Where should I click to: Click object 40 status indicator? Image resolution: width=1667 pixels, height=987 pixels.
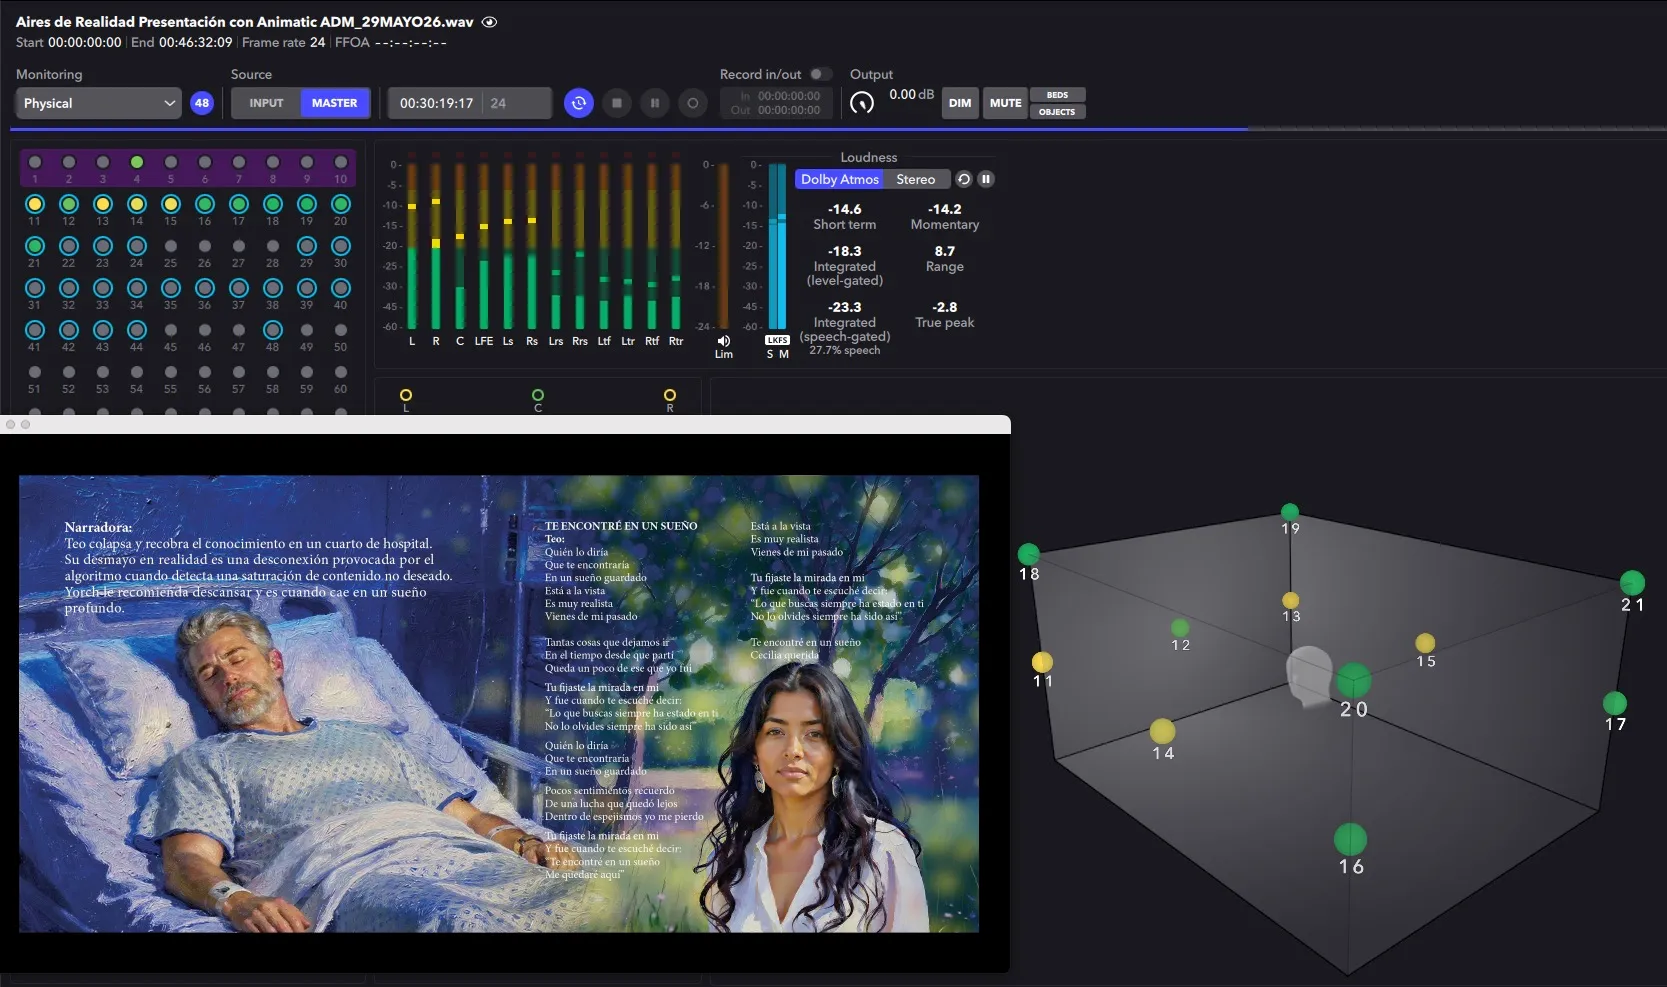pos(341,288)
